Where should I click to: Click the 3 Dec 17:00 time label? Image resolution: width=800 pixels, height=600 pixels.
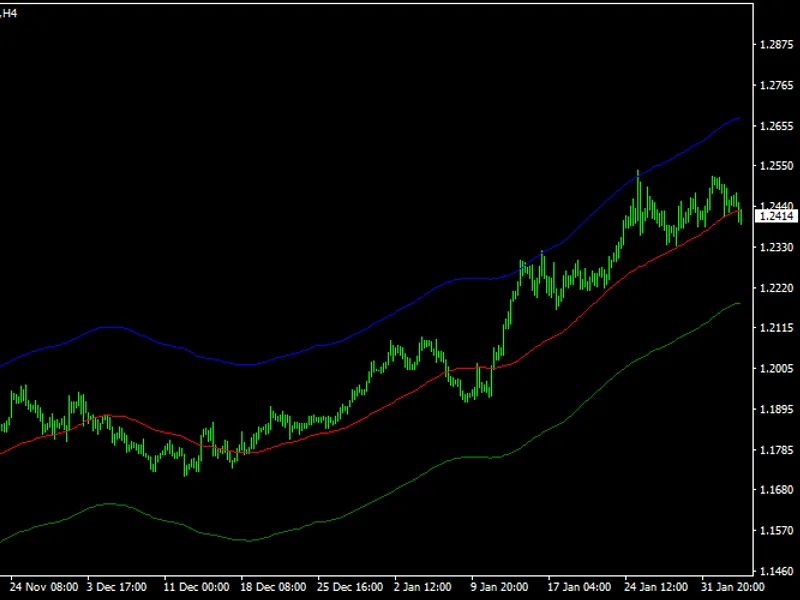pyautogui.click(x=117, y=587)
